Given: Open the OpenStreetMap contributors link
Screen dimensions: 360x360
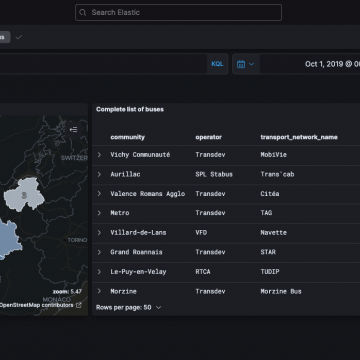Looking at the screenshot, I should [36, 305].
